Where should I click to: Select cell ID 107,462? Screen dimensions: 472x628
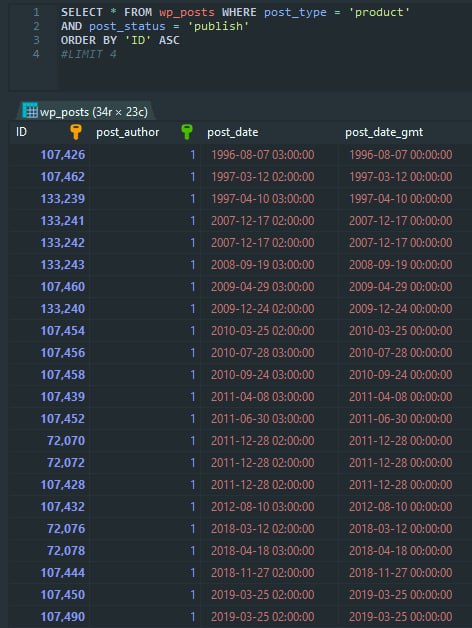63,177
